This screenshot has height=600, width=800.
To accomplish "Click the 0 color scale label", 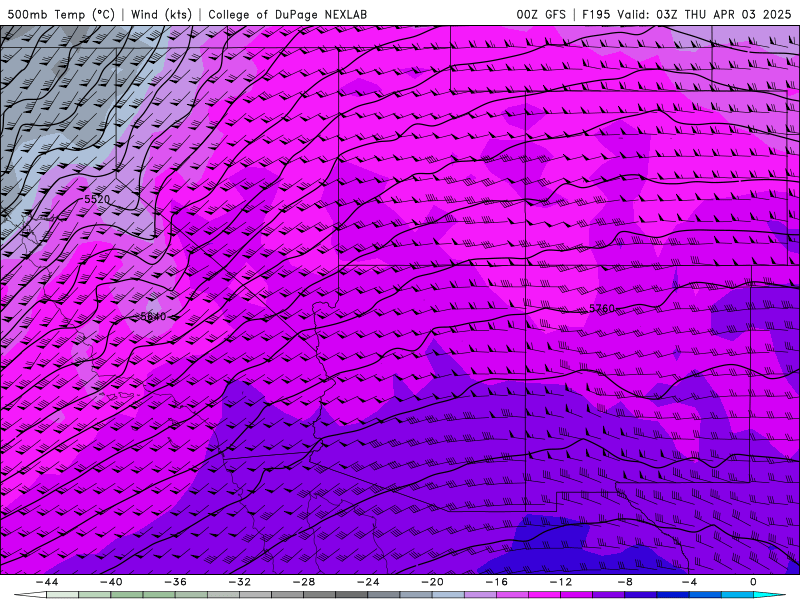I will pyautogui.click(x=754, y=582).
